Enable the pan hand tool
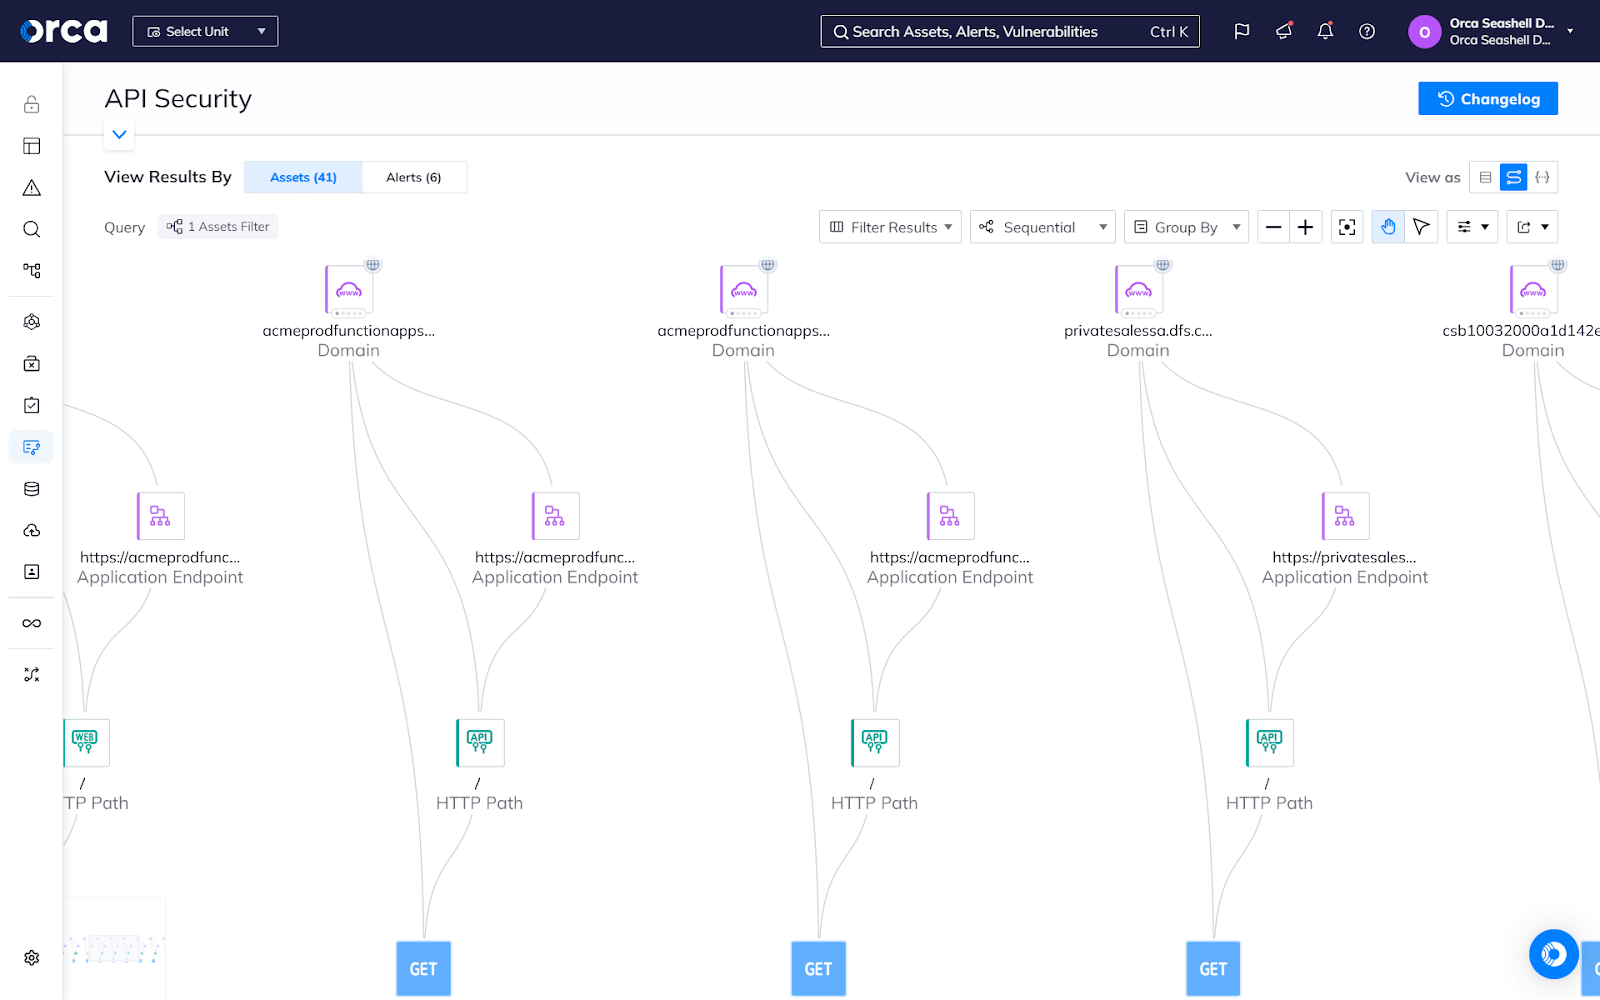Screen dimensions: 1600x1000 click(1388, 227)
